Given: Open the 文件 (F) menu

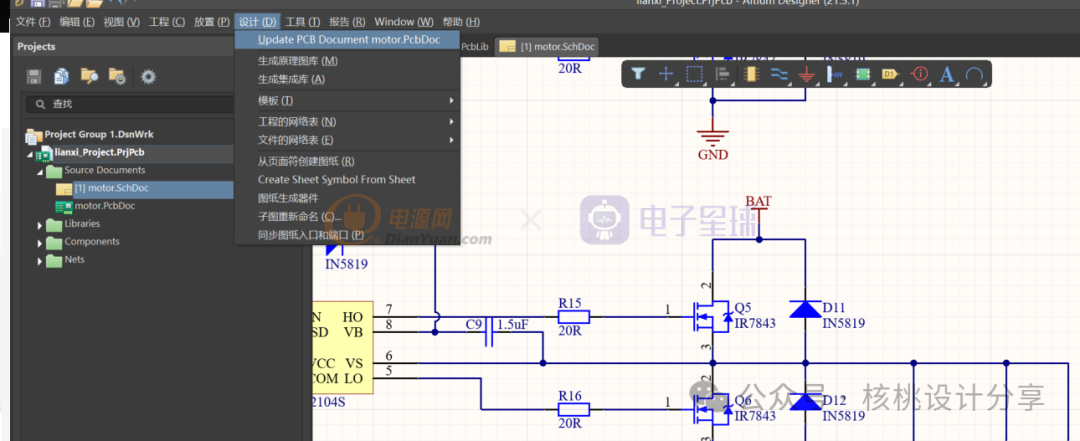Looking at the screenshot, I should [x=33, y=21].
